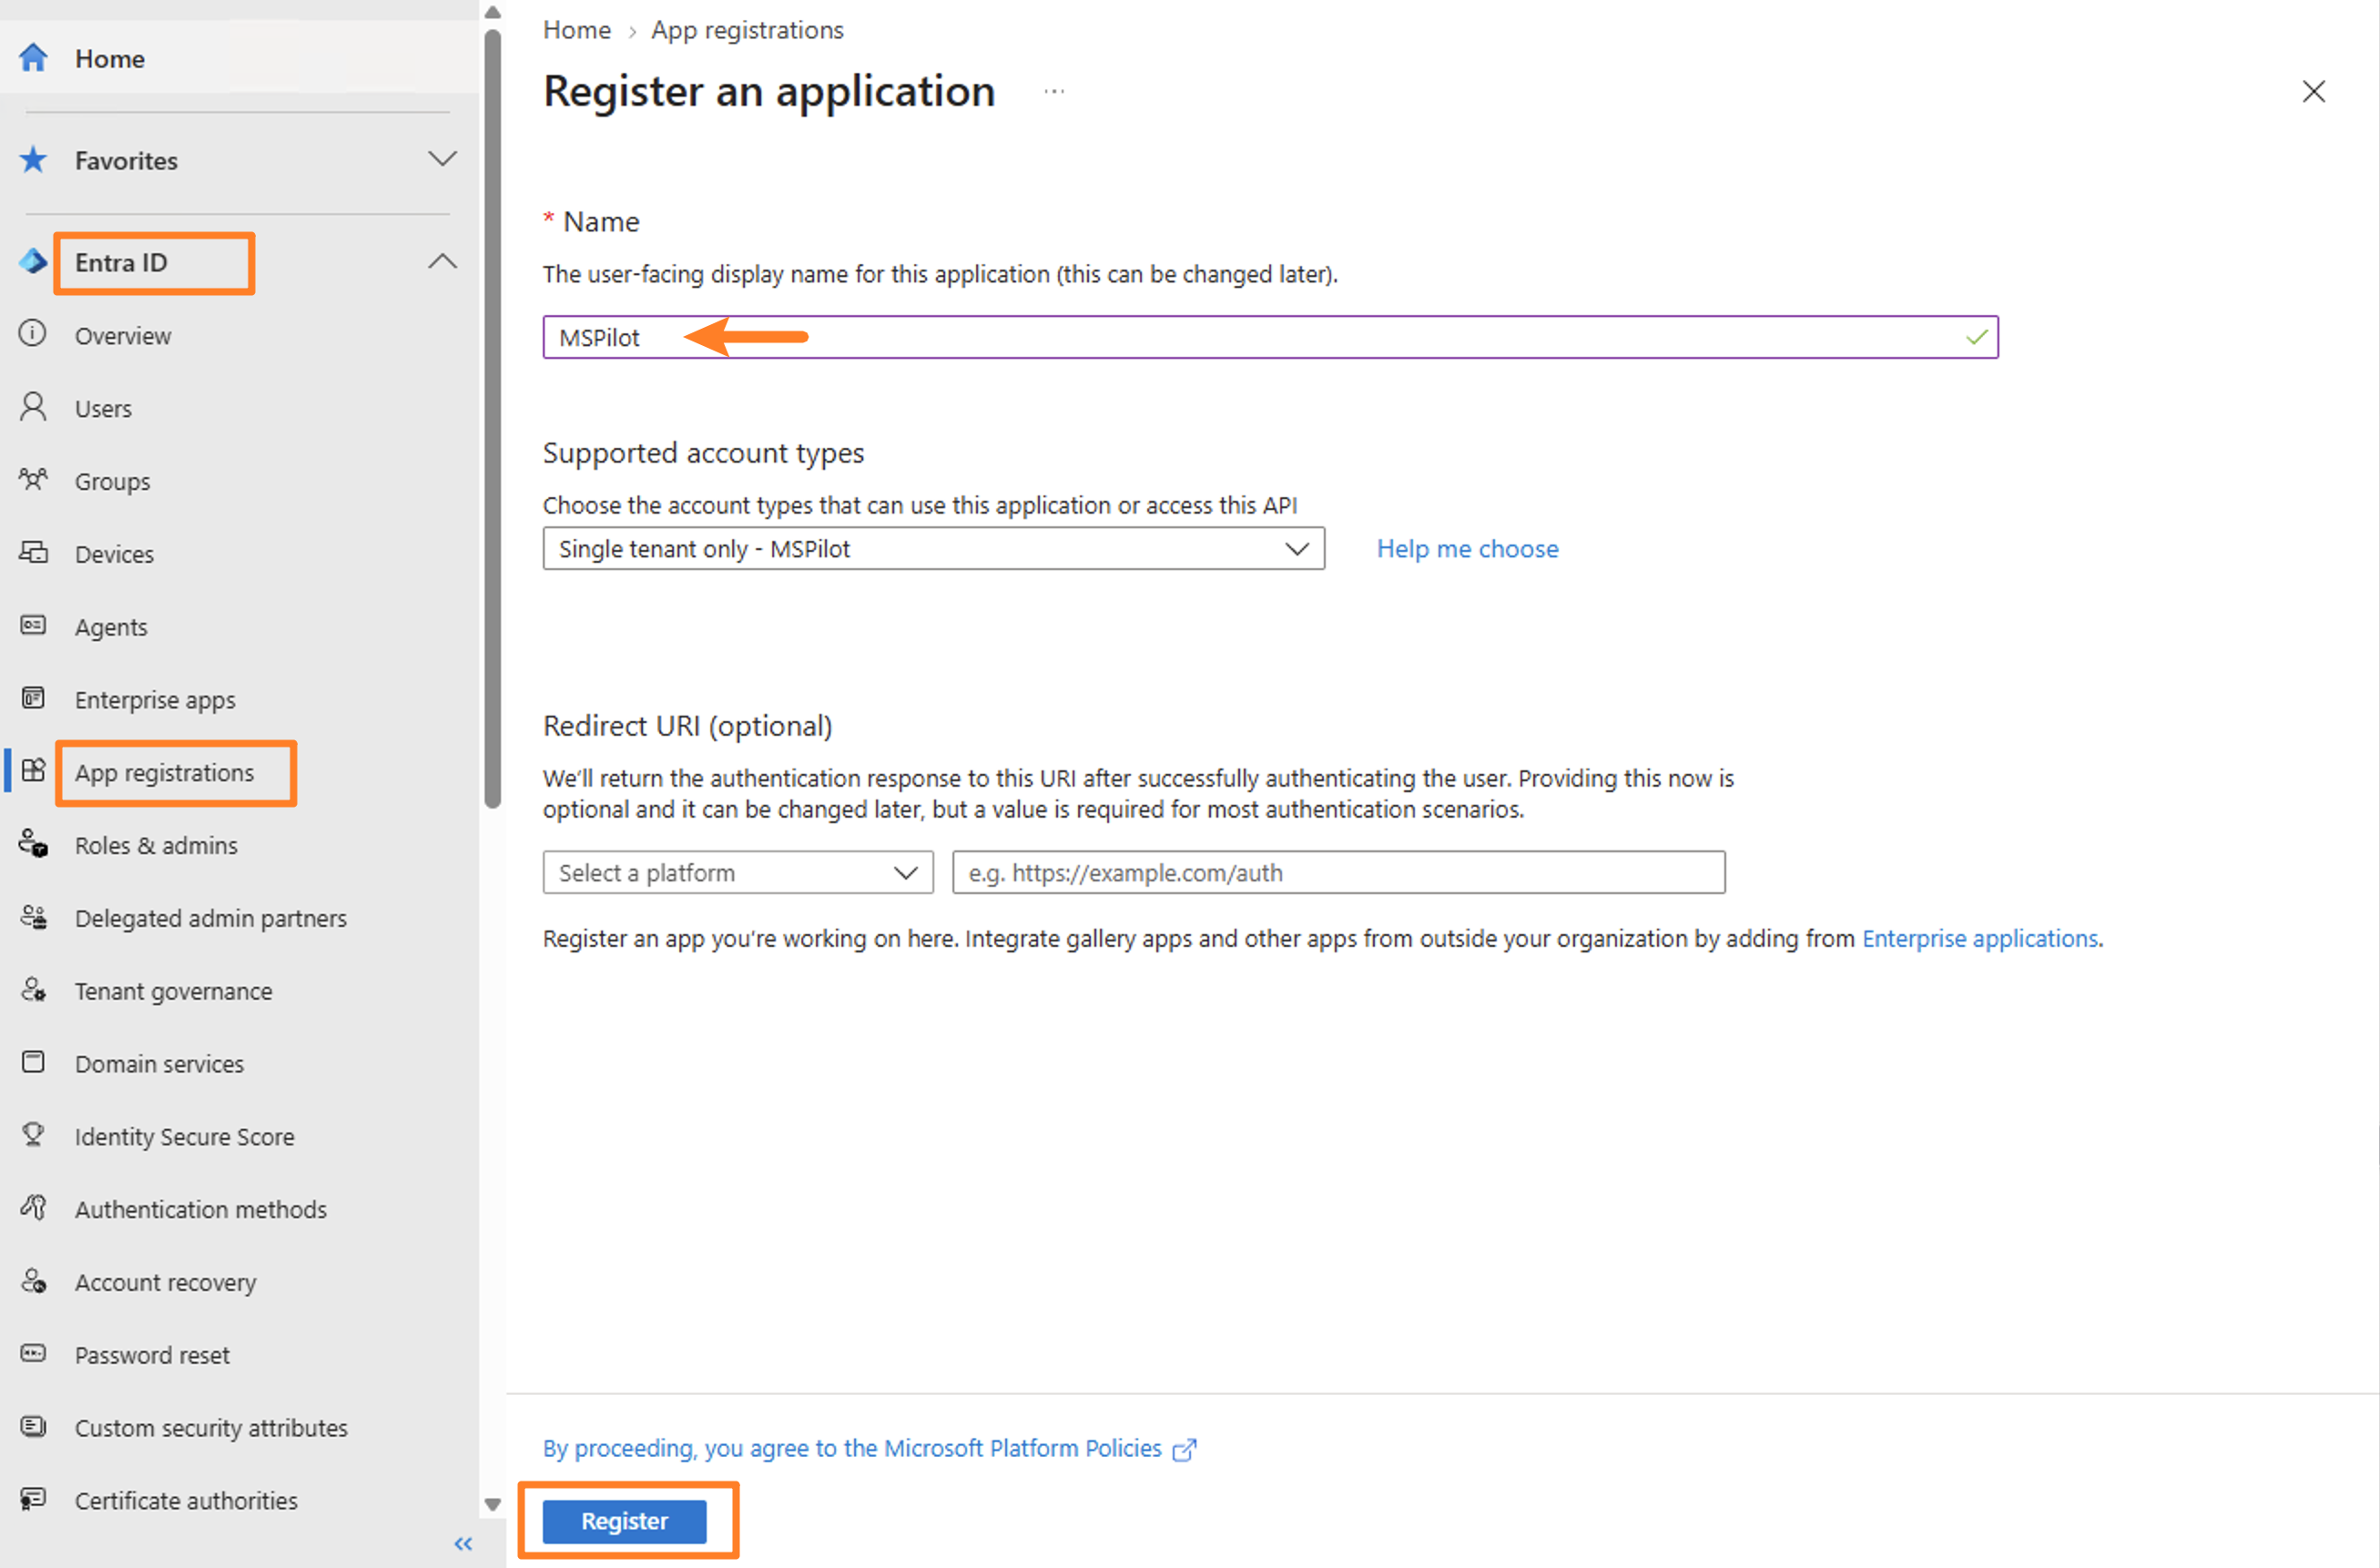Open Roles & admins menu item

156,846
